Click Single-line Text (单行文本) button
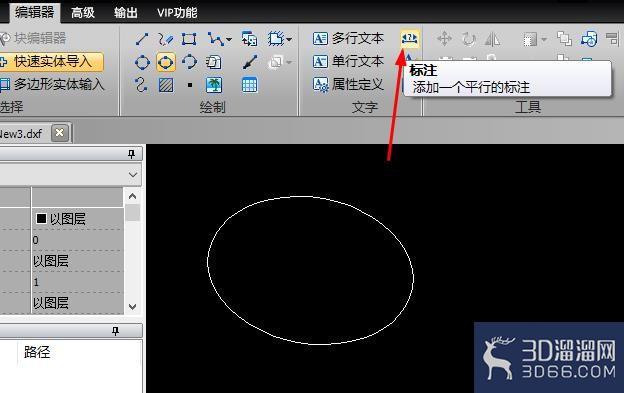The image size is (624, 393). point(348,61)
